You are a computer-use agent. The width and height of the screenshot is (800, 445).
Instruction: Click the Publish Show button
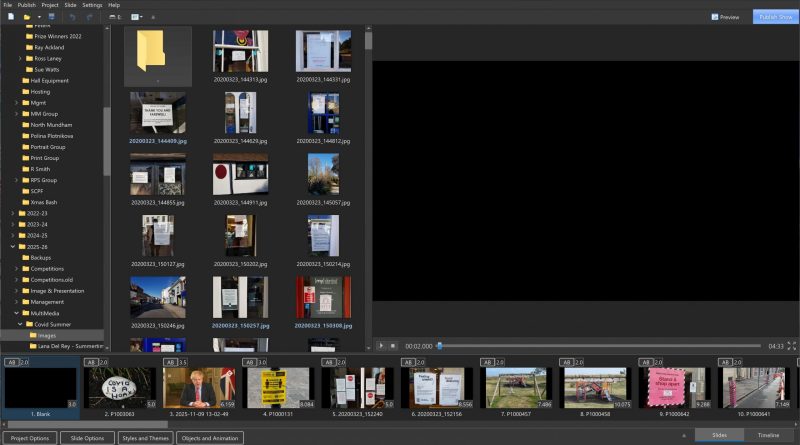[775, 17]
